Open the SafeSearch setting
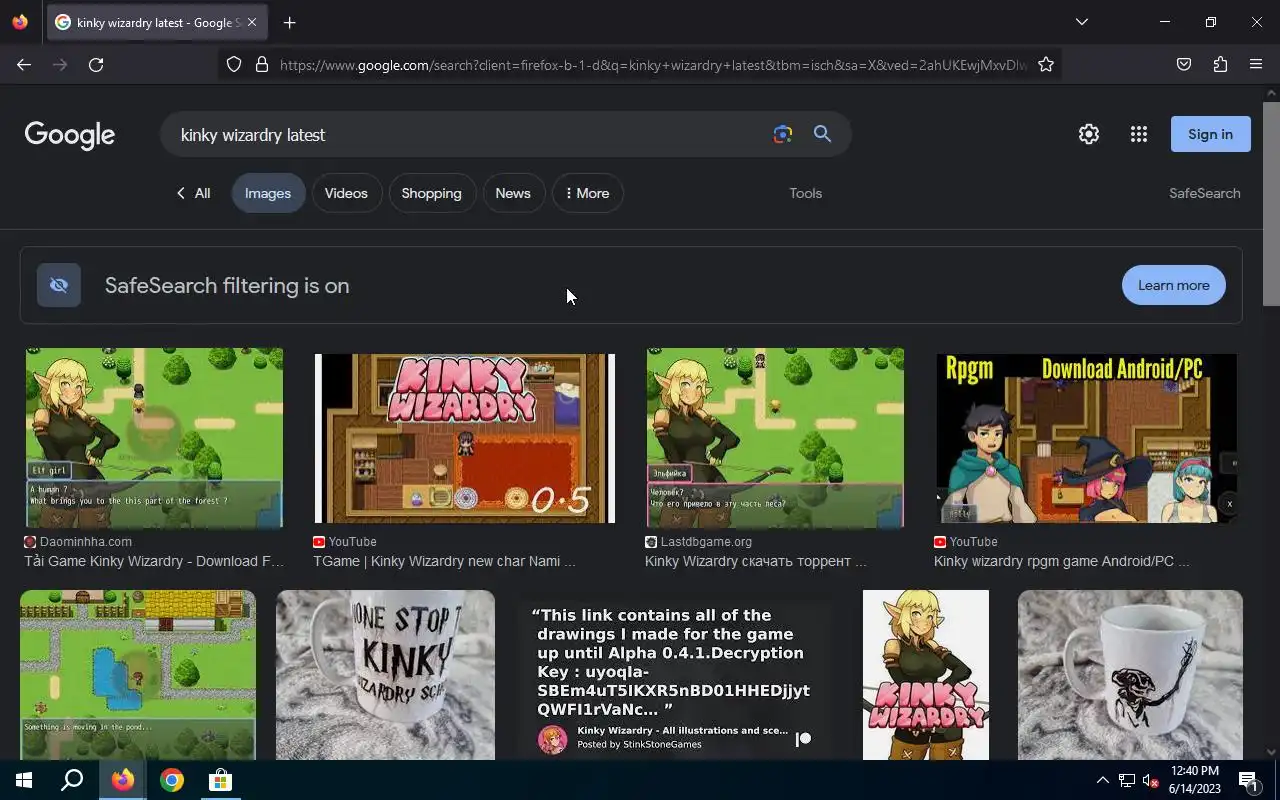 (x=1204, y=193)
